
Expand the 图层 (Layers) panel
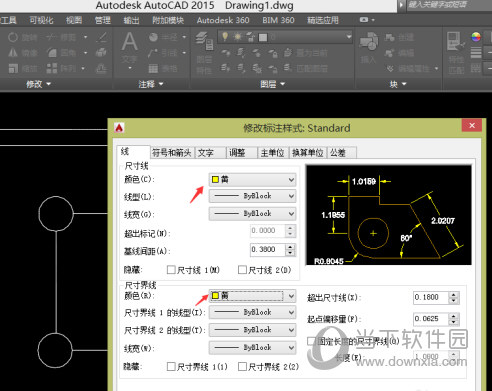272,84
